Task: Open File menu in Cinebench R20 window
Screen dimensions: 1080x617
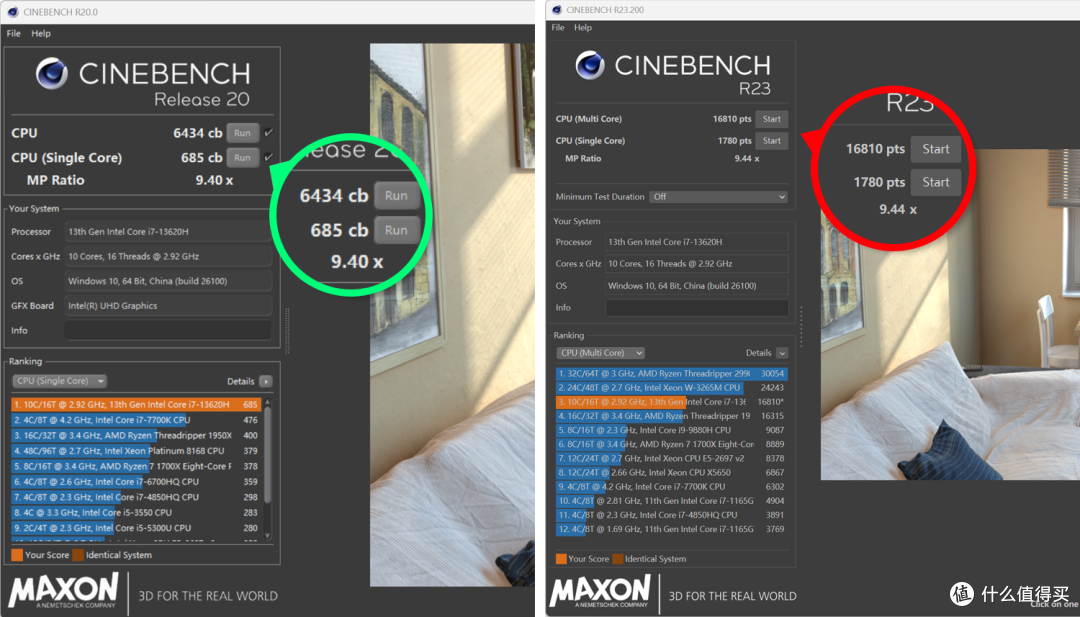Action: click(x=14, y=33)
